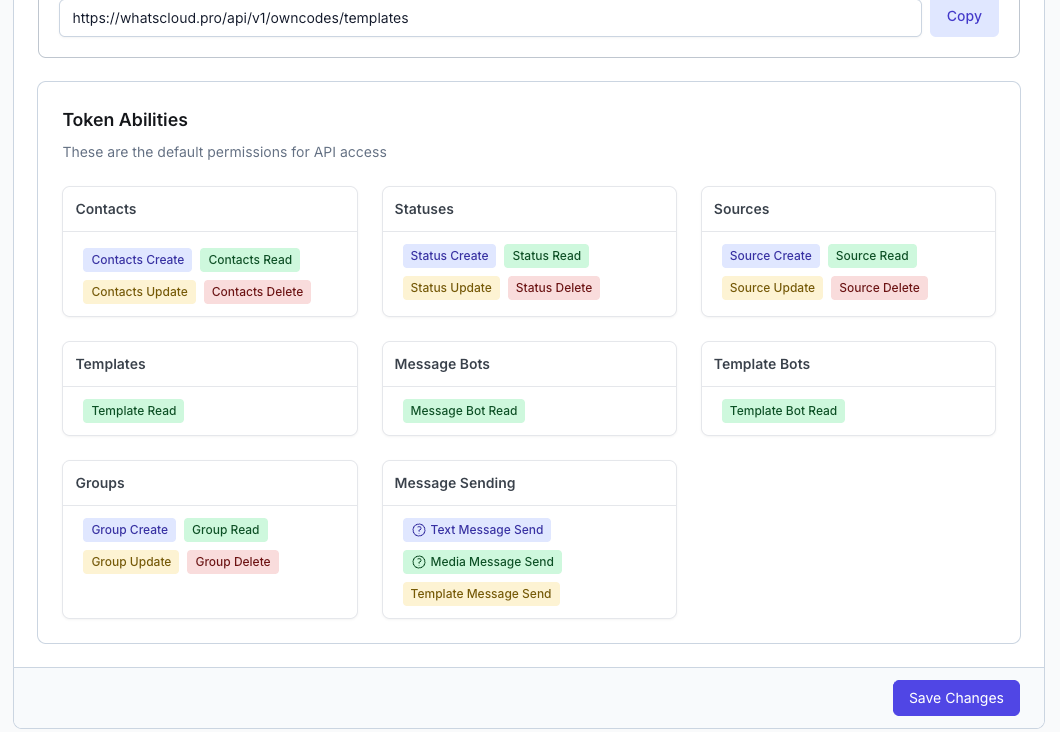Click the help icon beside Text Message Send
This screenshot has height=732, width=1060.
point(417,530)
